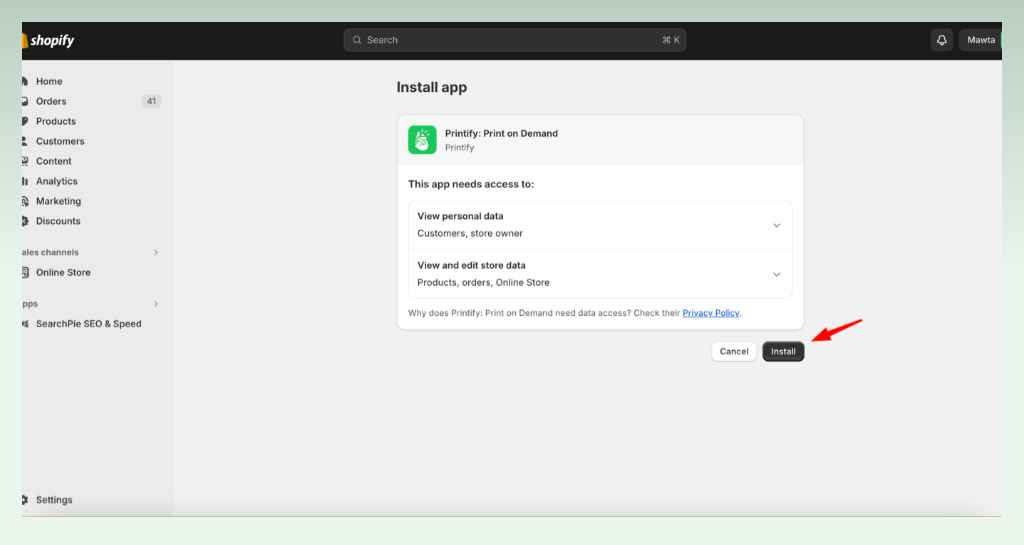Image resolution: width=1024 pixels, height=545 pixels.
Task: Go to Home in sidebar
Action: pyautogui.click(x=49, y=81)
